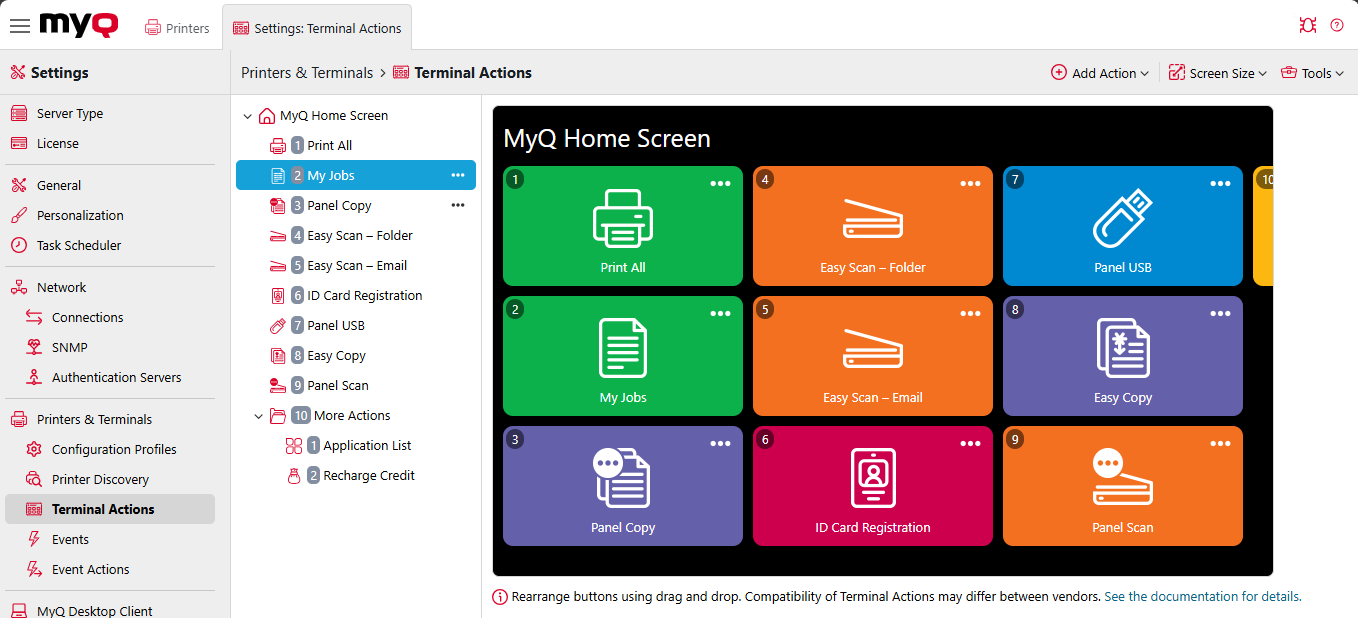Collapse the MyQ Home Screen tree node
Image resolution: width=1358 pixels, height=618 pixels.
248,116
